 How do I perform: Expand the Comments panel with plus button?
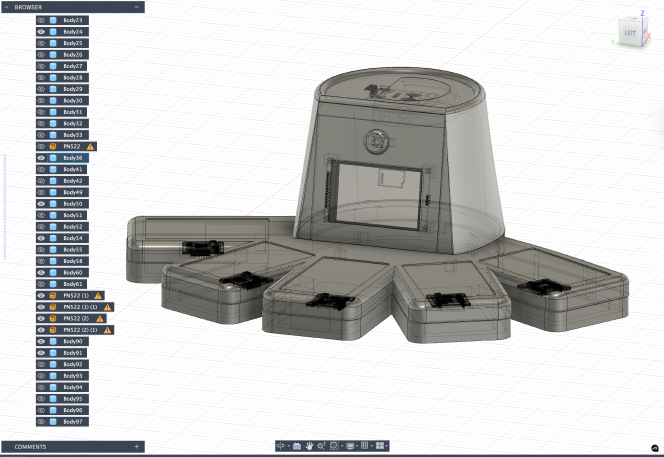coord(137,446)
